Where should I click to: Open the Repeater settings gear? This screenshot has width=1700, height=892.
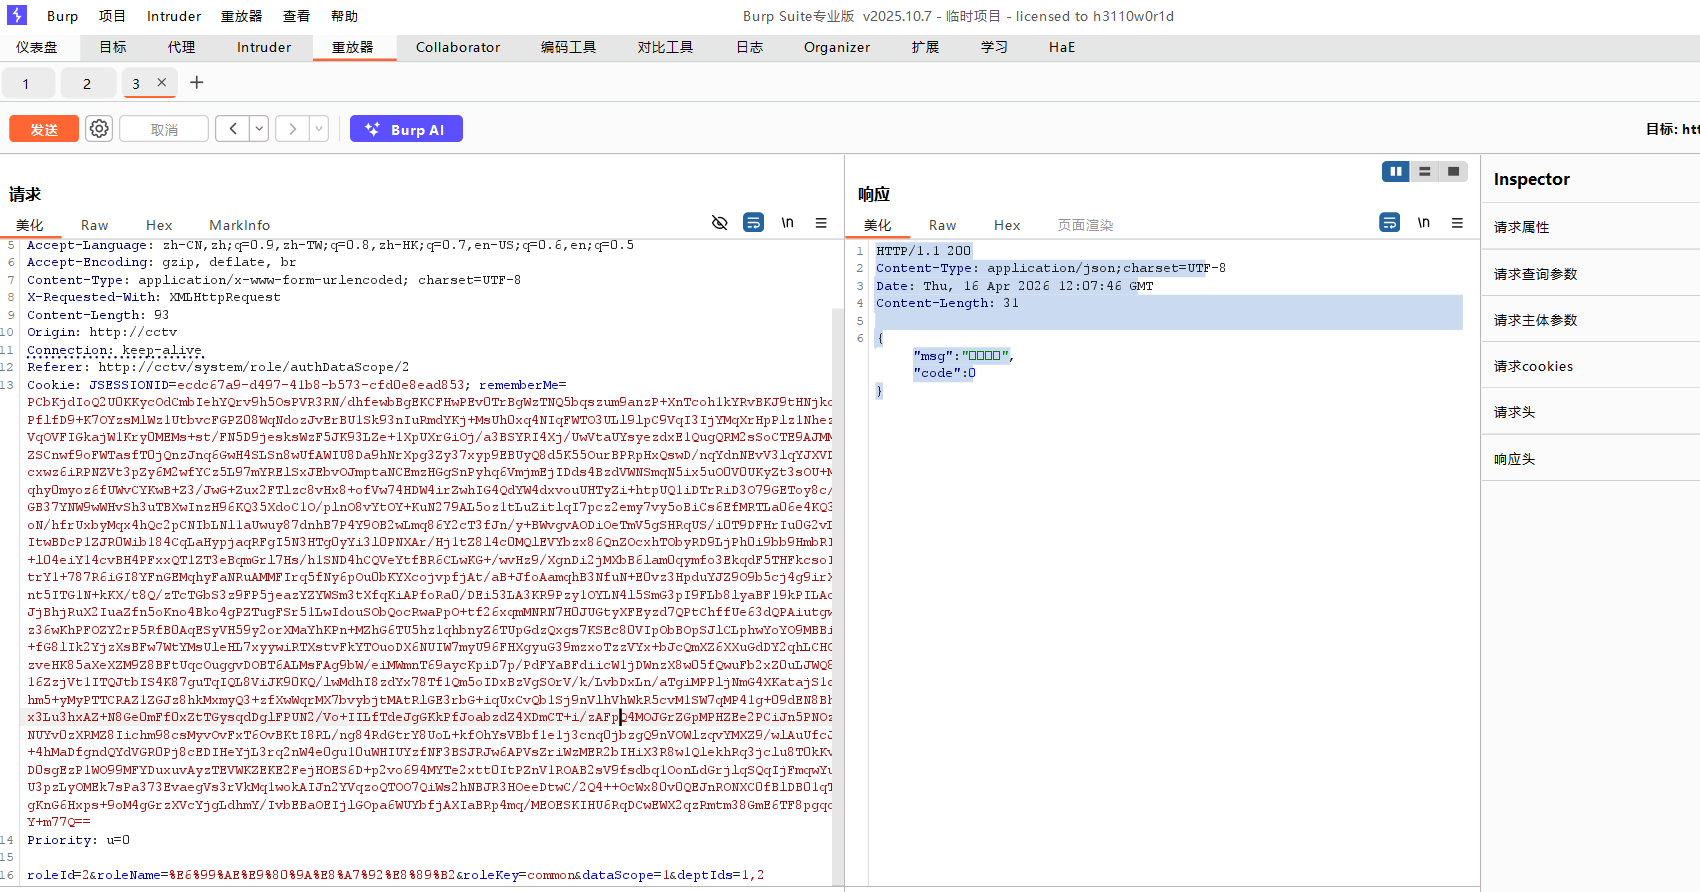(x=99, y=129)
